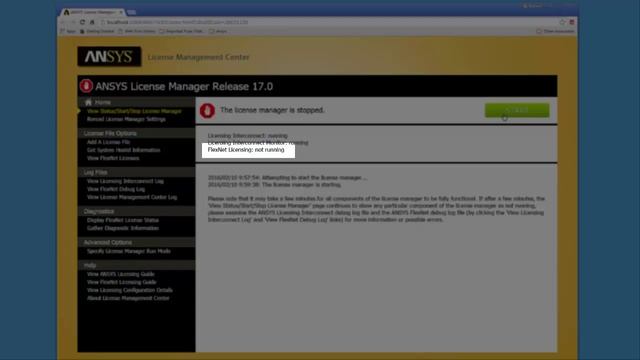Screen dimensions: 640x360
Task: Click 'The license manager is stopped.' message
Action: 272,110
